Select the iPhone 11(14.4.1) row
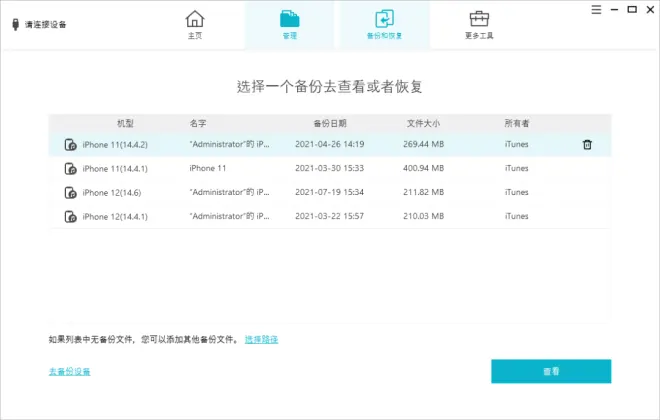The height and width of the screenshot is (420, 660). tap(330, 168)
